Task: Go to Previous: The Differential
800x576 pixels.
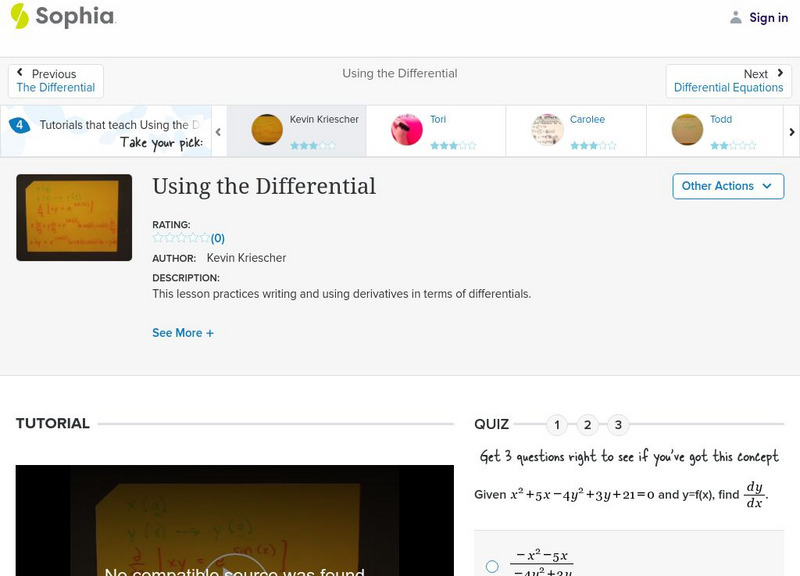Action: coord(55,80)
